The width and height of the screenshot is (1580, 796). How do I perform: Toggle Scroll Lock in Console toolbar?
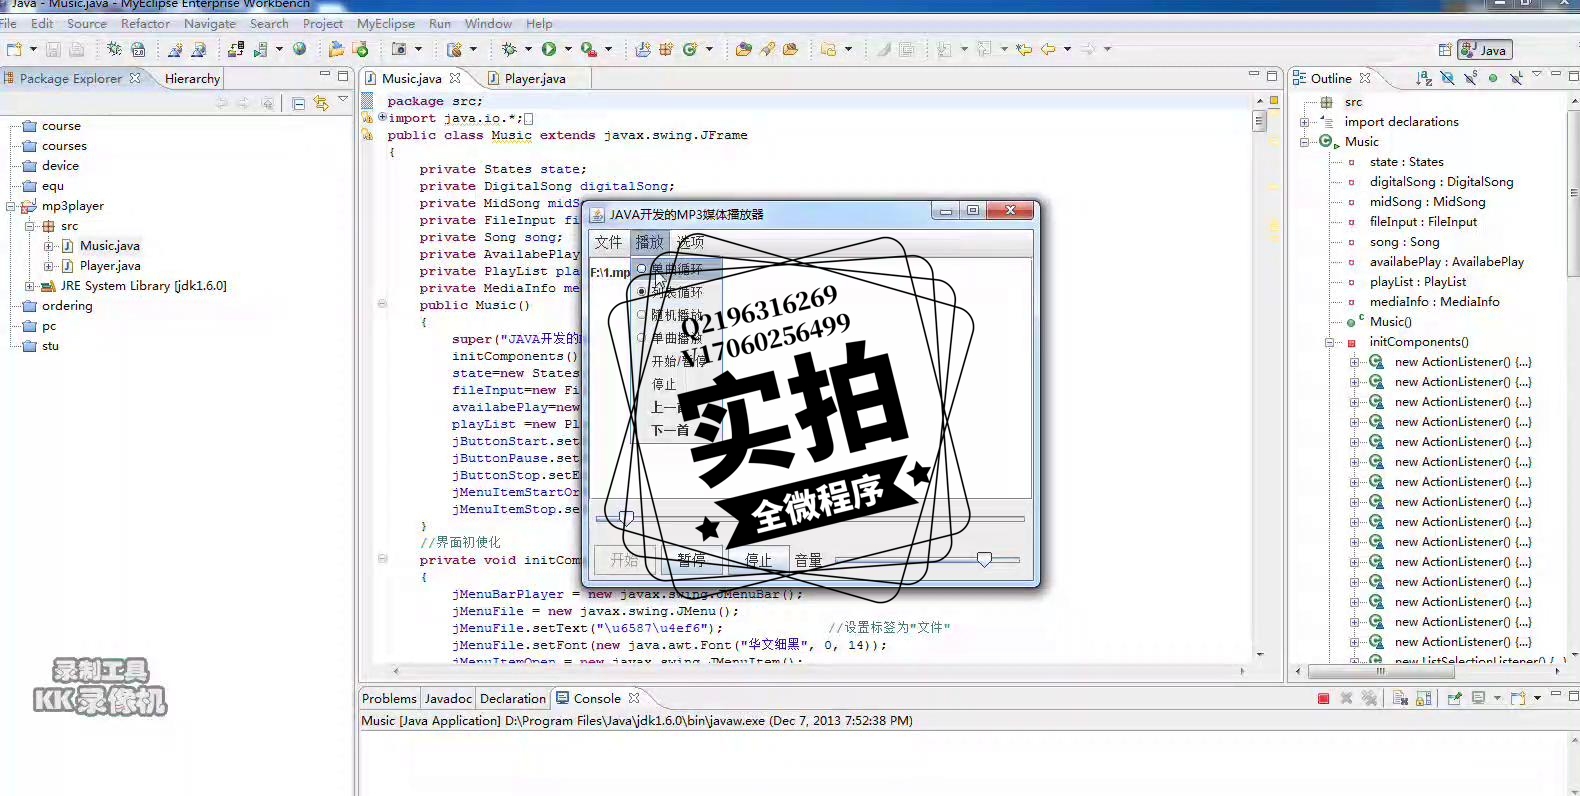pyautogui.click(x=1424, y=699)
